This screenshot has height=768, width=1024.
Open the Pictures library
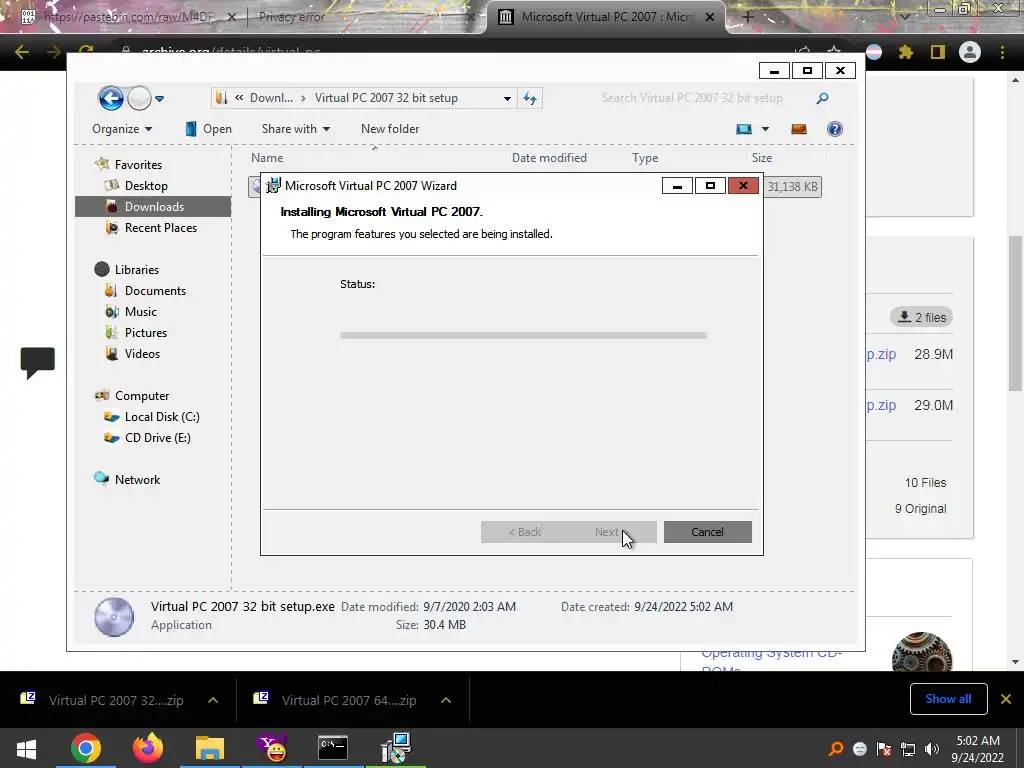(x=146, y=332)
